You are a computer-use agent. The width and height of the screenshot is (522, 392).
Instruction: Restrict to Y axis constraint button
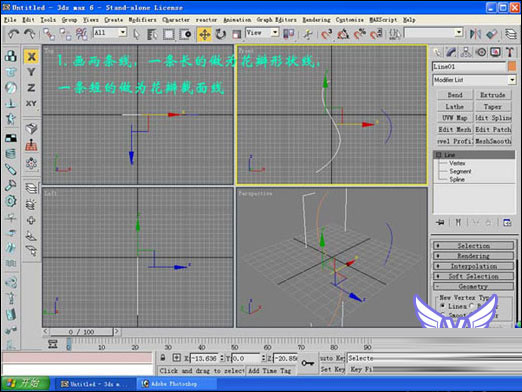(31, 72)
